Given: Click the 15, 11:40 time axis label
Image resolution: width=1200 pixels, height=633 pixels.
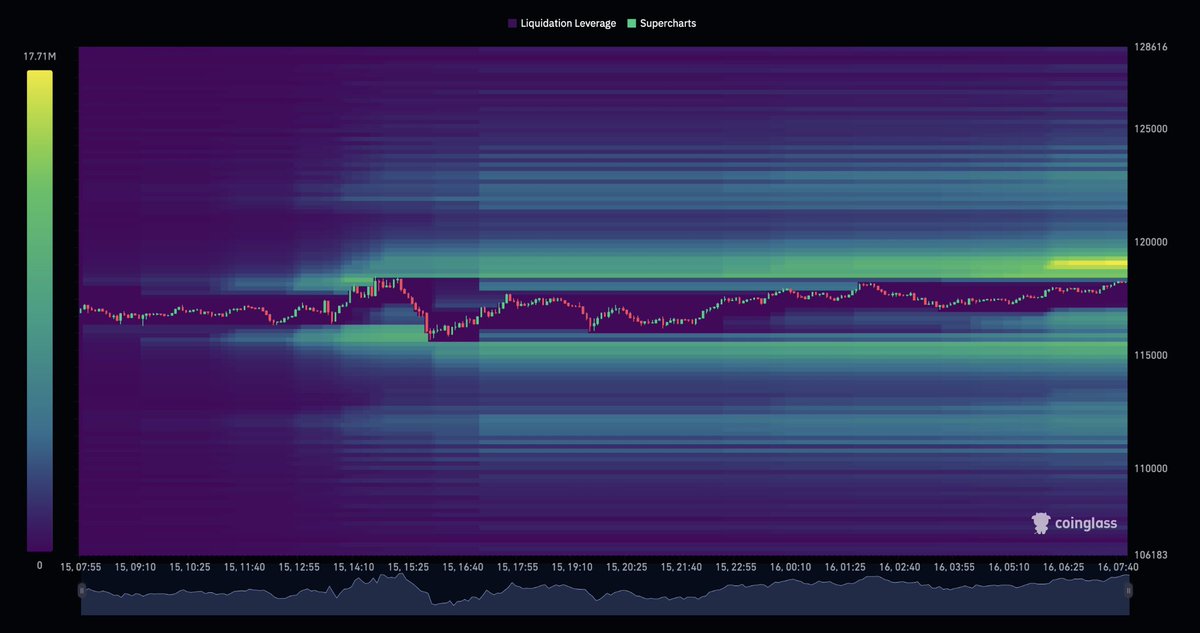Looking at the screenshot, I should (x=245, y=567).
